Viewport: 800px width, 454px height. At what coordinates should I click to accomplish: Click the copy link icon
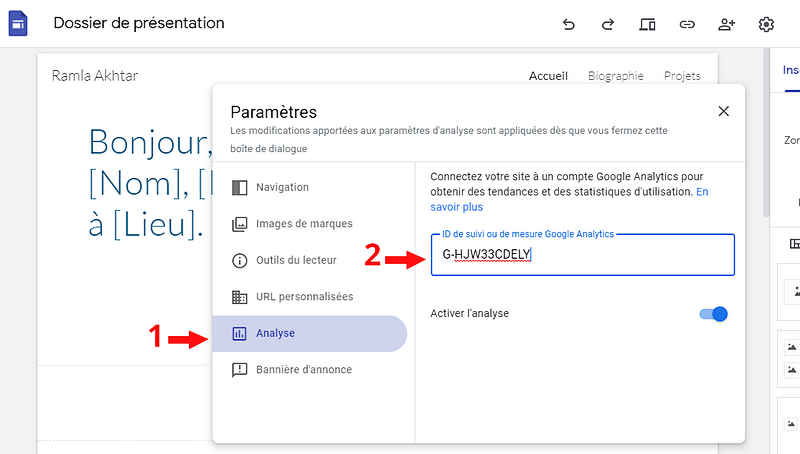[x=687, y=24]
